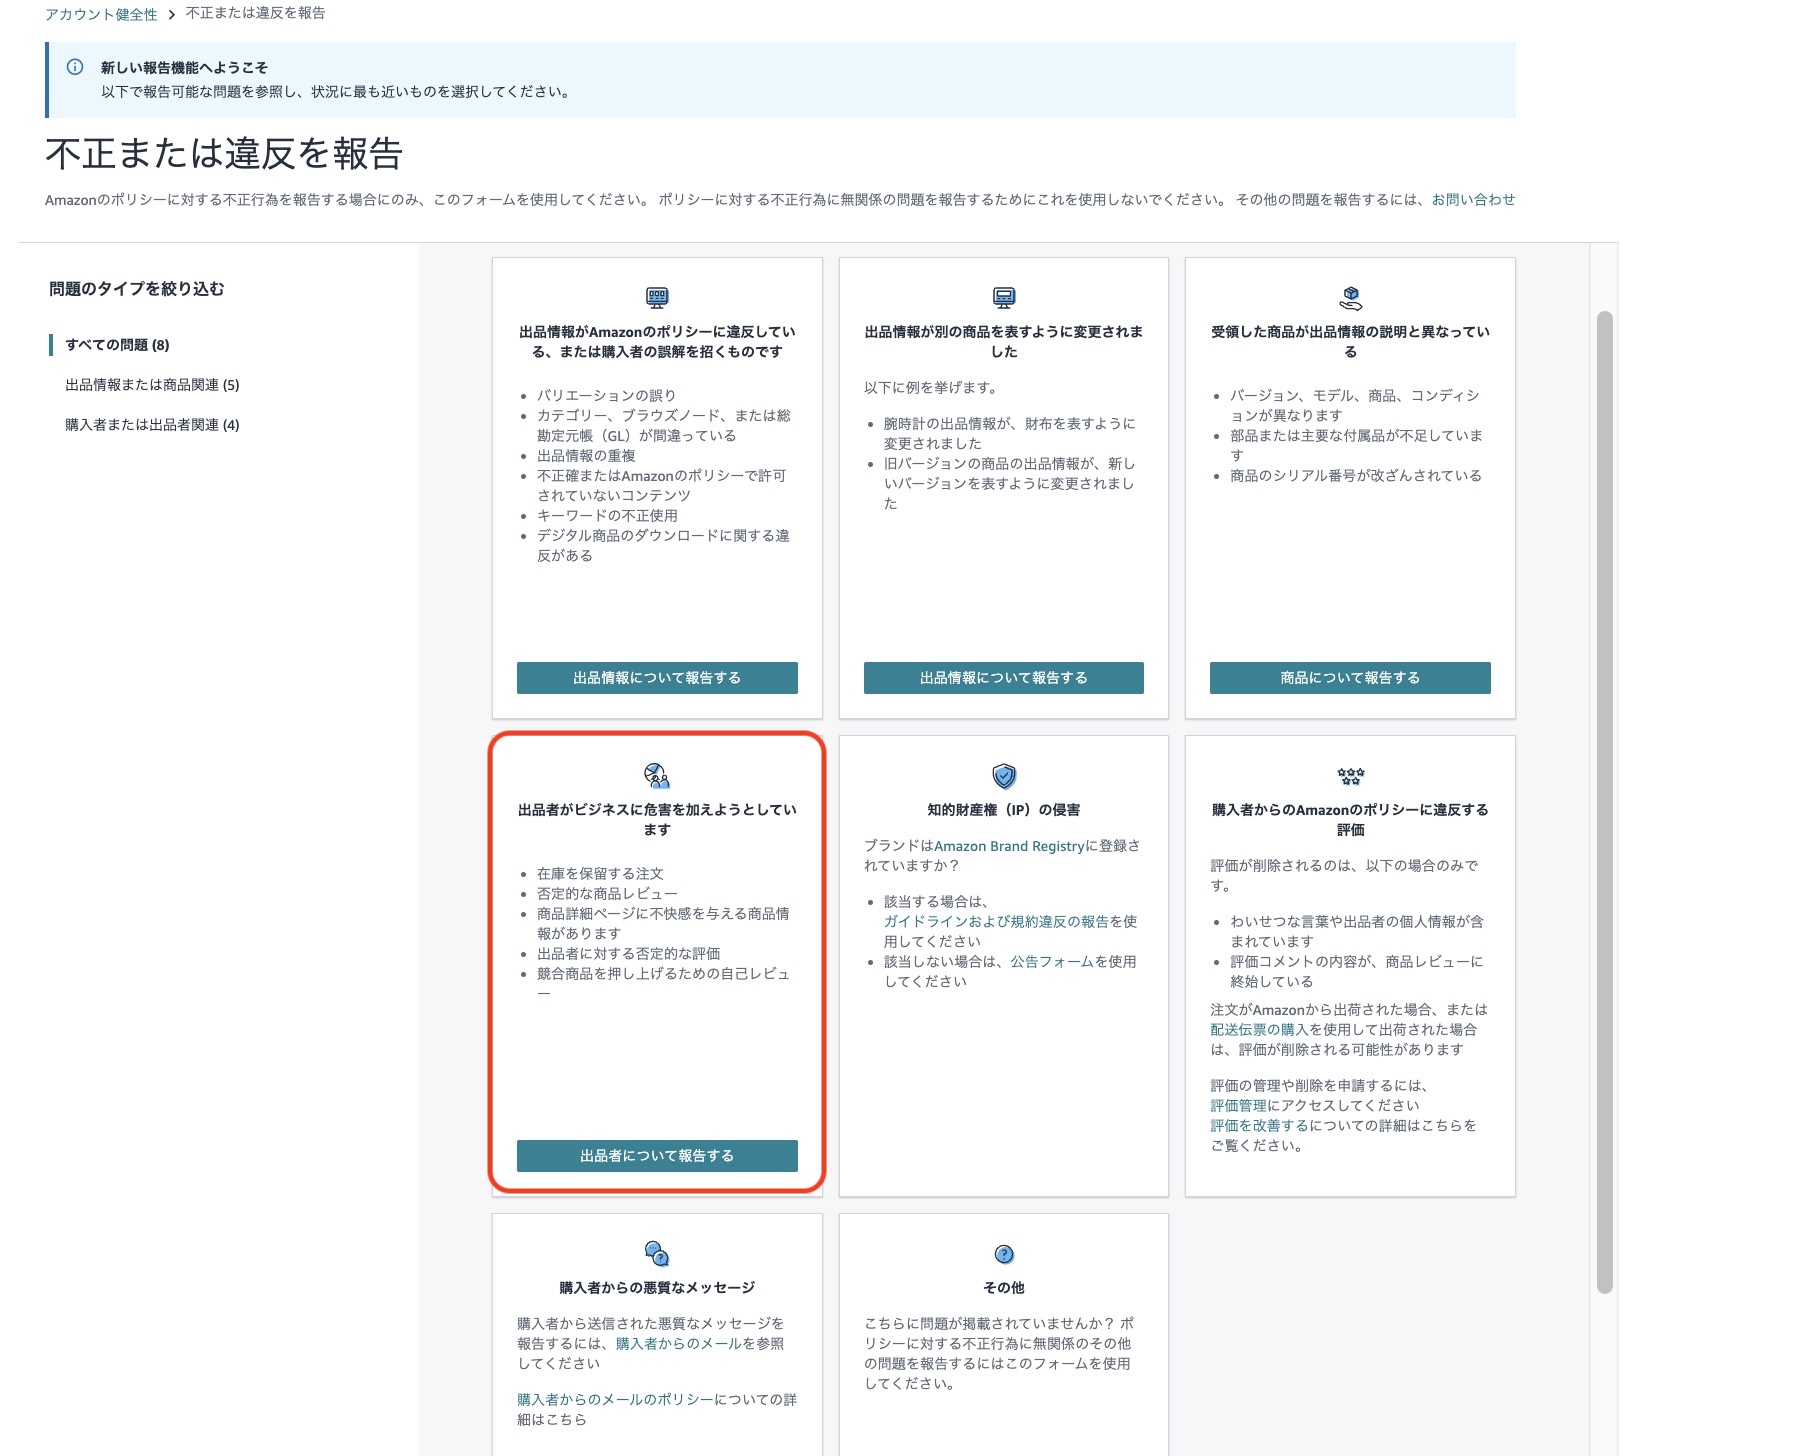Filter by 出品情報または商品関連 (5)

[152, 385]
